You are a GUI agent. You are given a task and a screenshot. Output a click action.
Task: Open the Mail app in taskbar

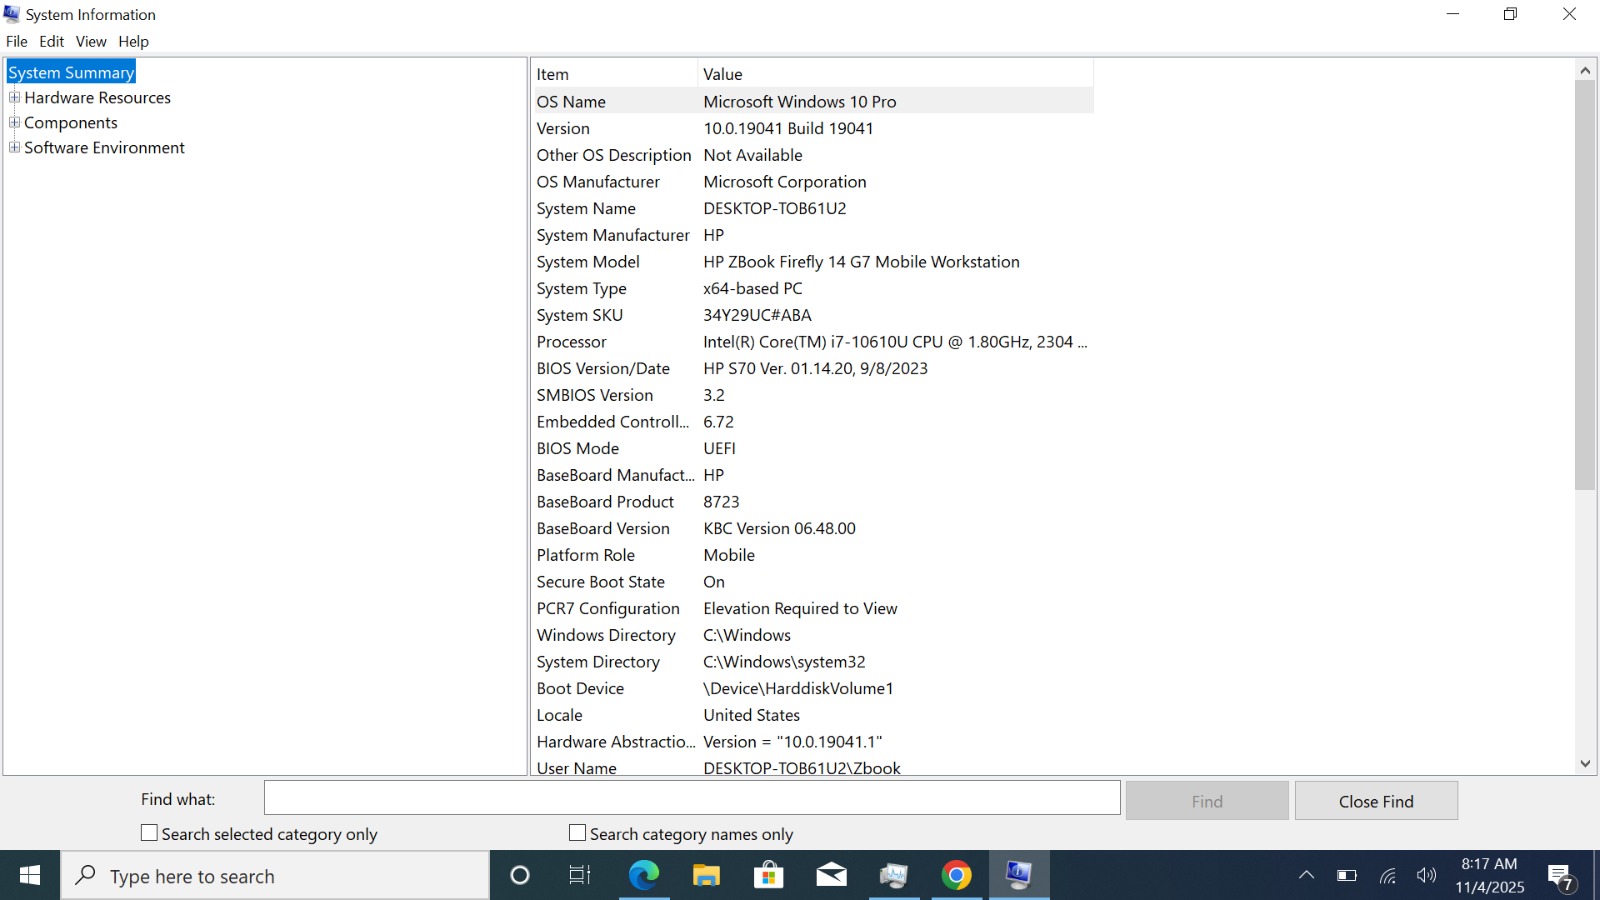click(x=831, y=876)
